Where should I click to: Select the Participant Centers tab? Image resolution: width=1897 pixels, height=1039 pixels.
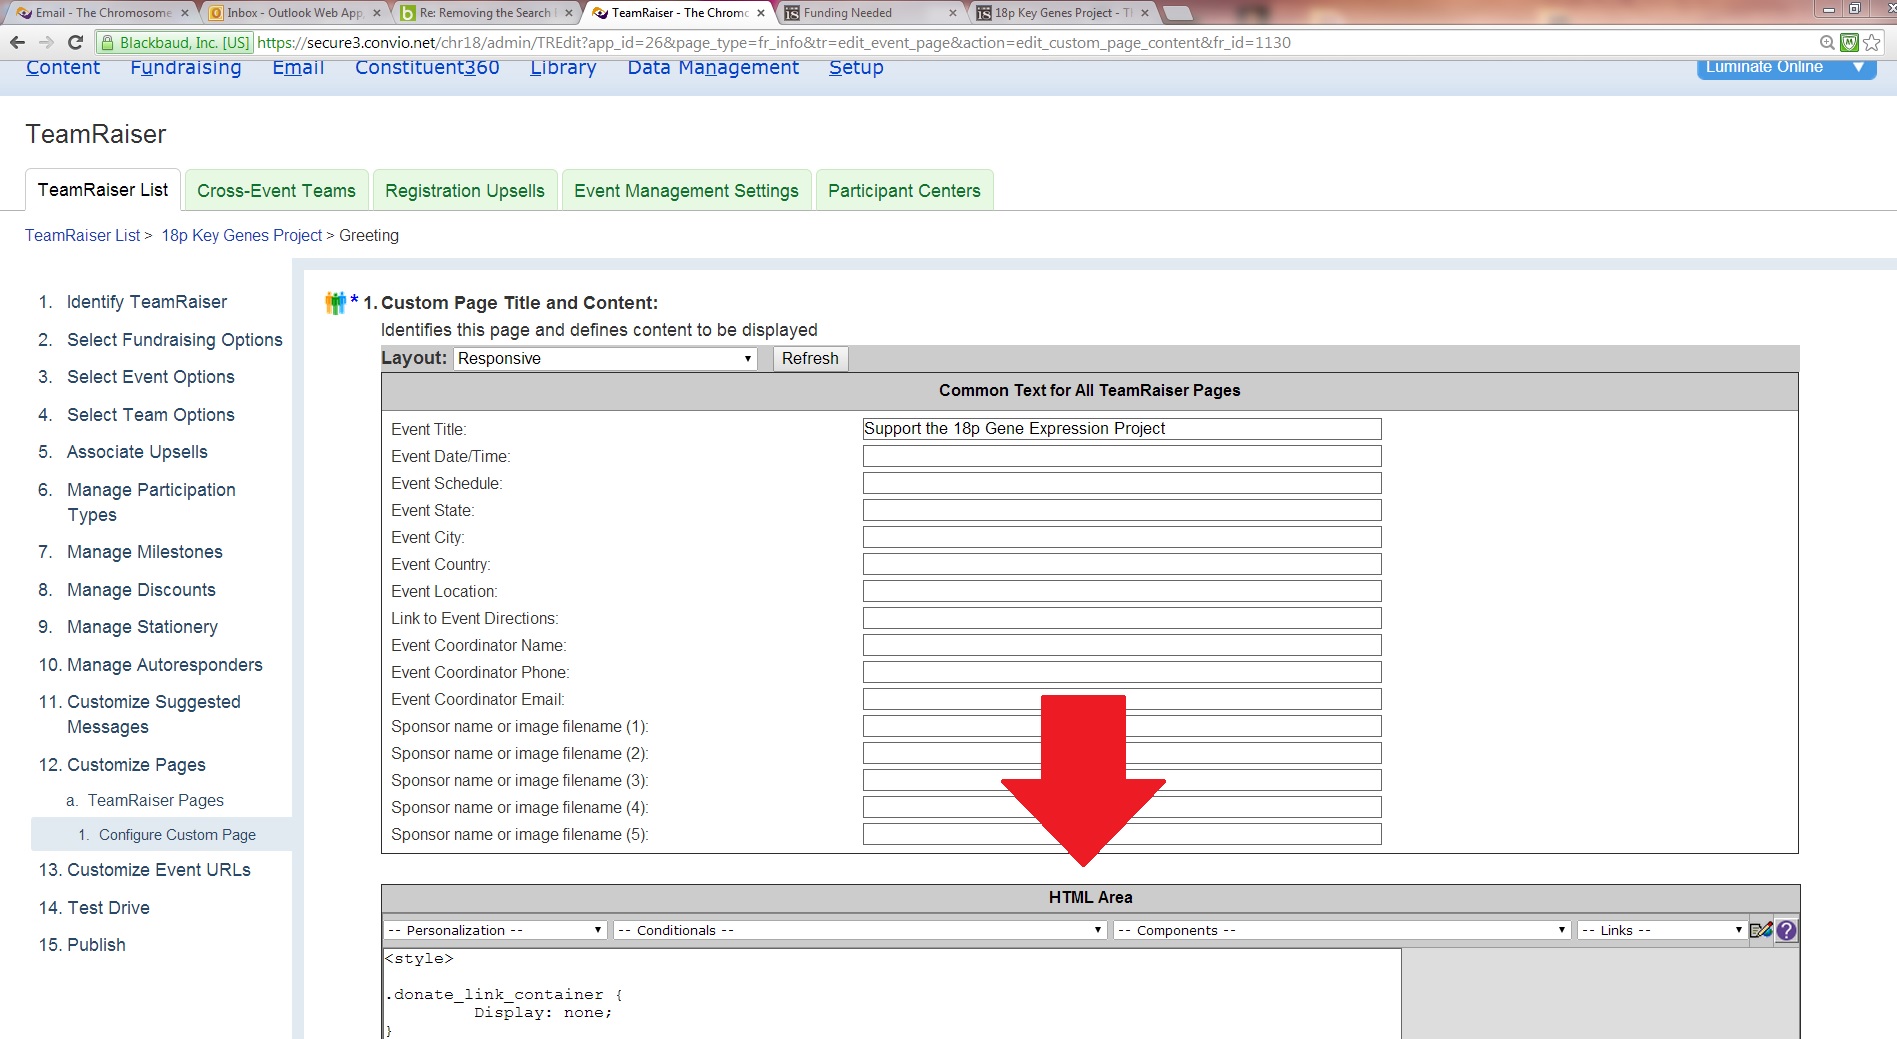(904, 191)
